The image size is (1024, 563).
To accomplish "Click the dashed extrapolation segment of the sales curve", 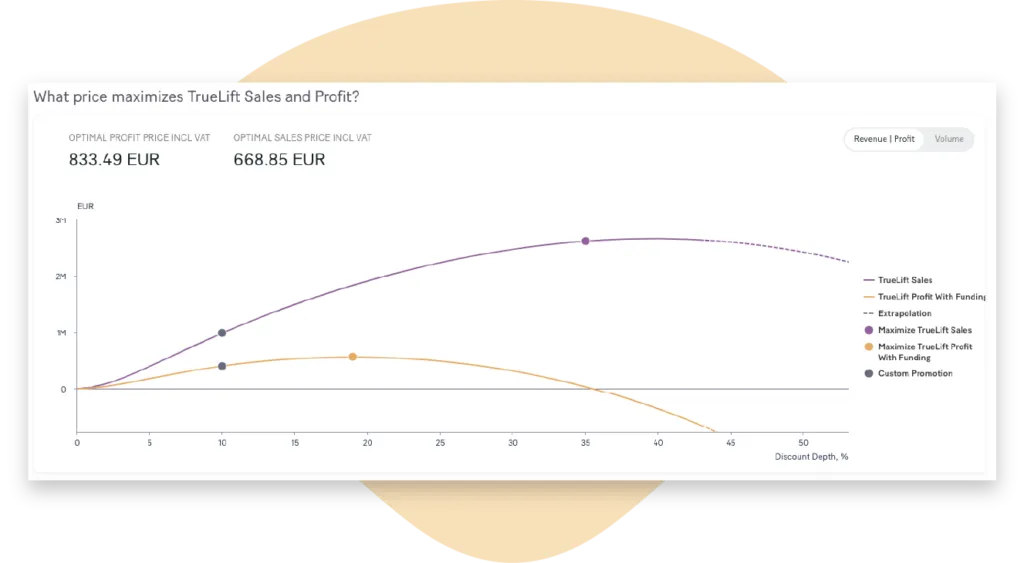I will tap(780, 247).
